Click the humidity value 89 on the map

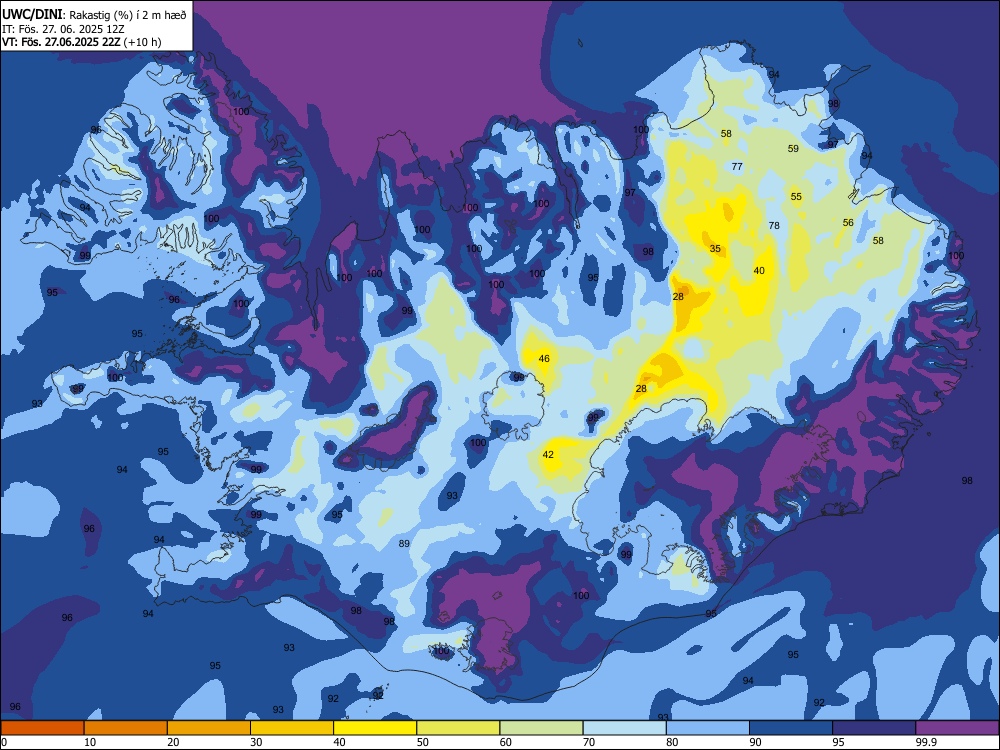[x=404, y=543]
